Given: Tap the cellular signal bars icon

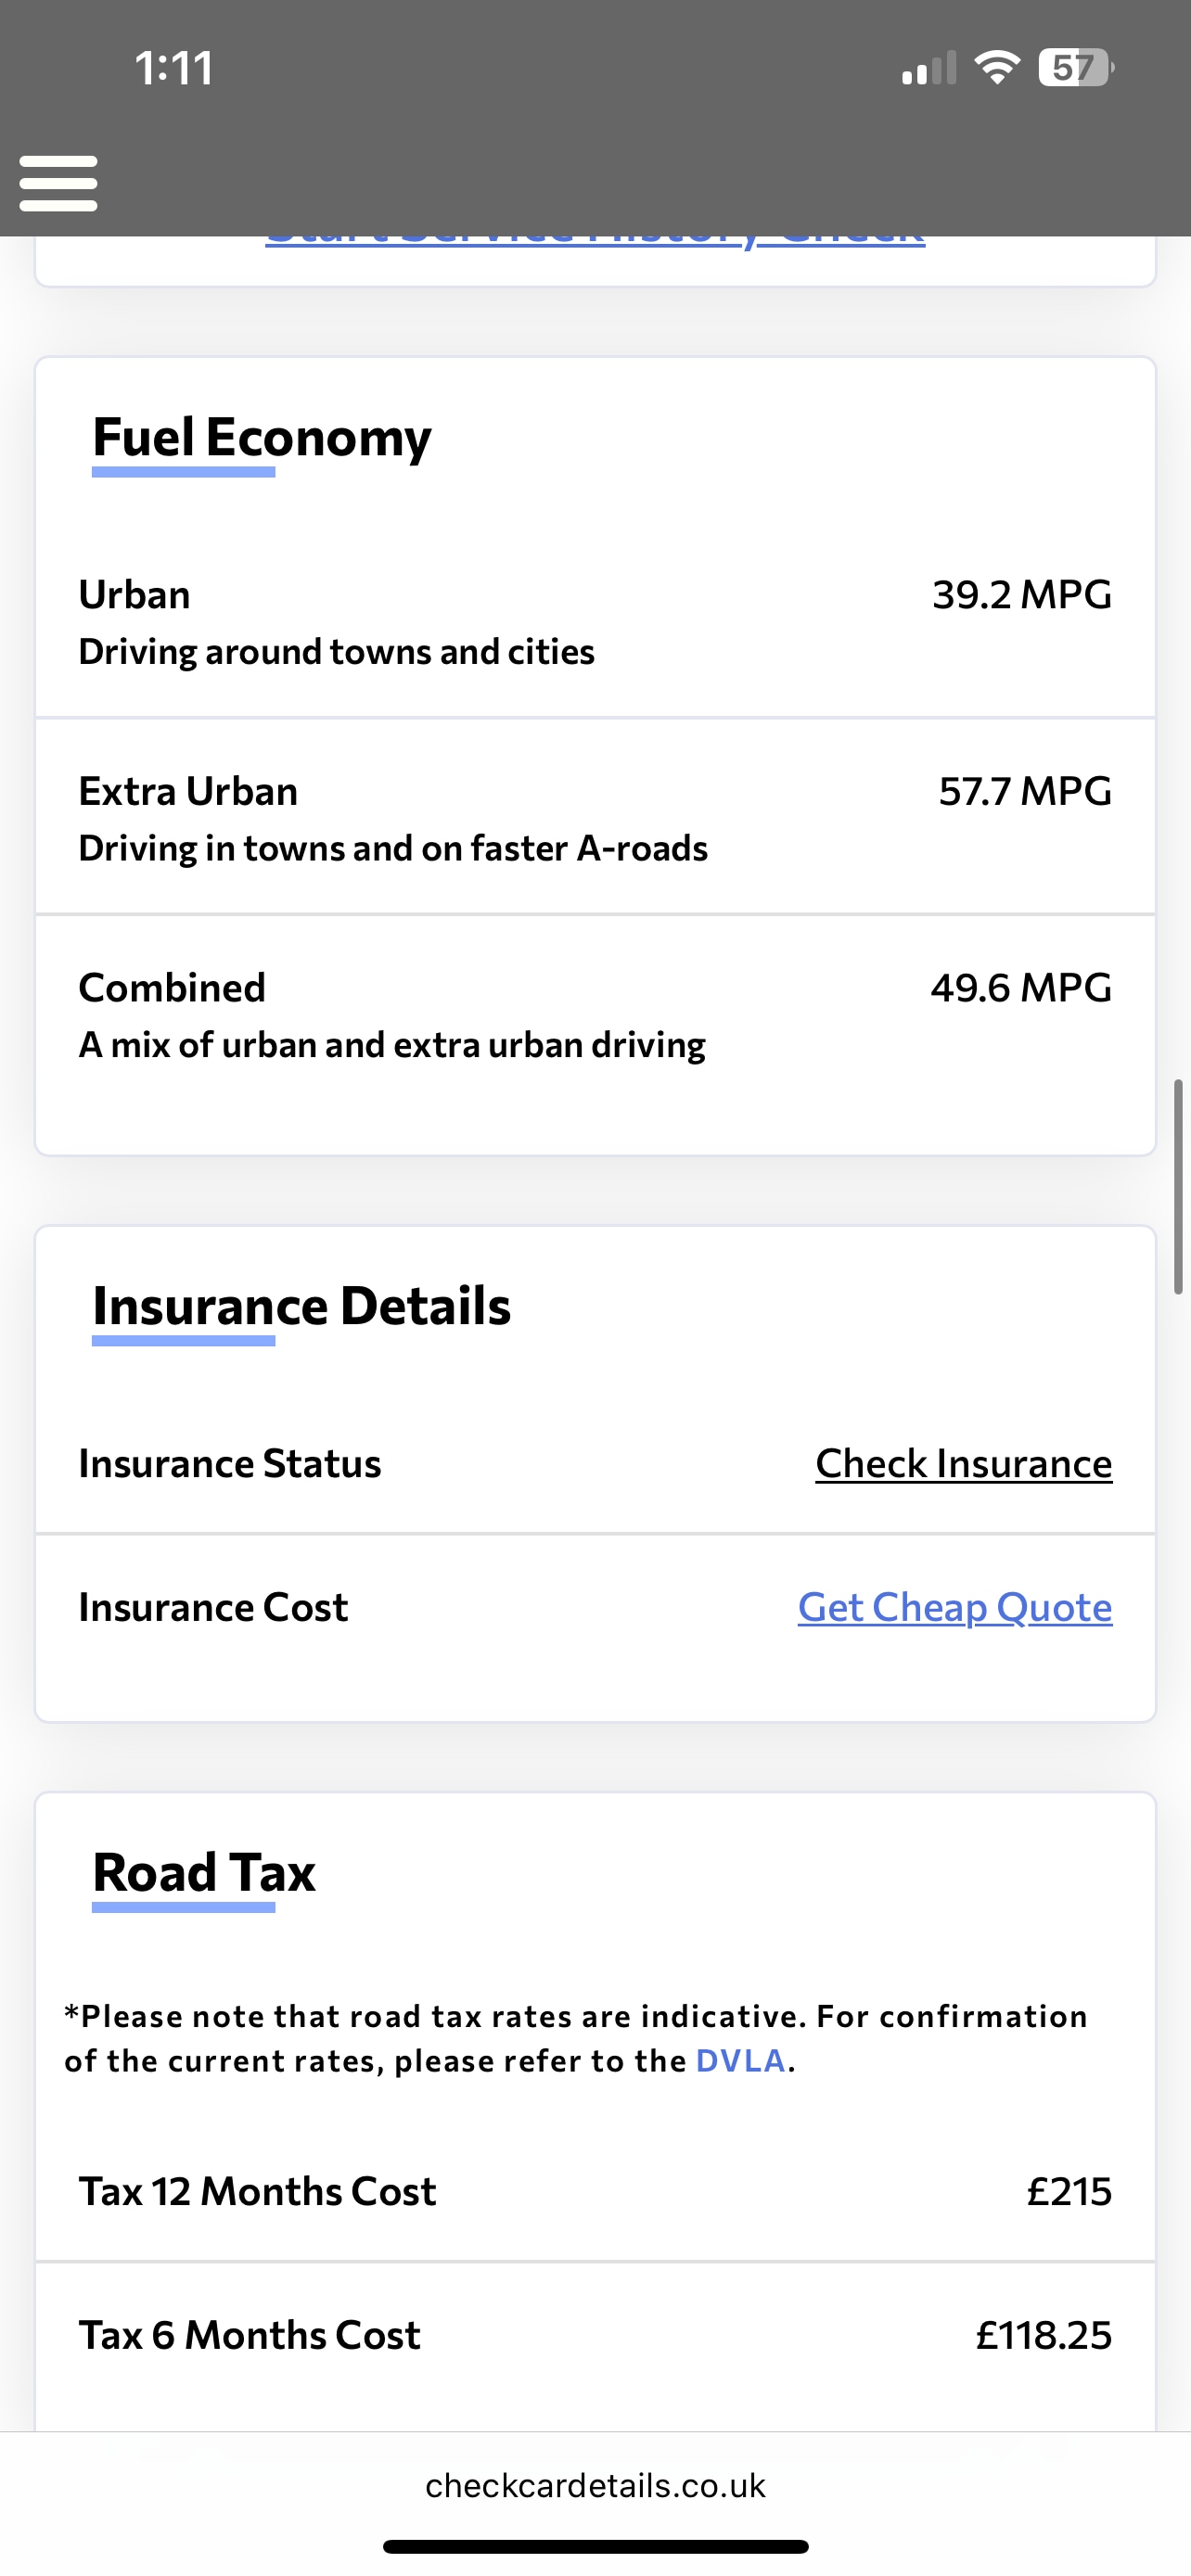Looking at the screenshot, I should coord(929,69).
